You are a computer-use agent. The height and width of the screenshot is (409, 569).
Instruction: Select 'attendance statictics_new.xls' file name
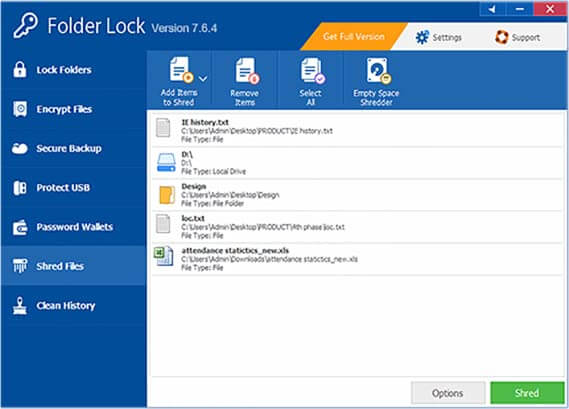click(235, 251)
